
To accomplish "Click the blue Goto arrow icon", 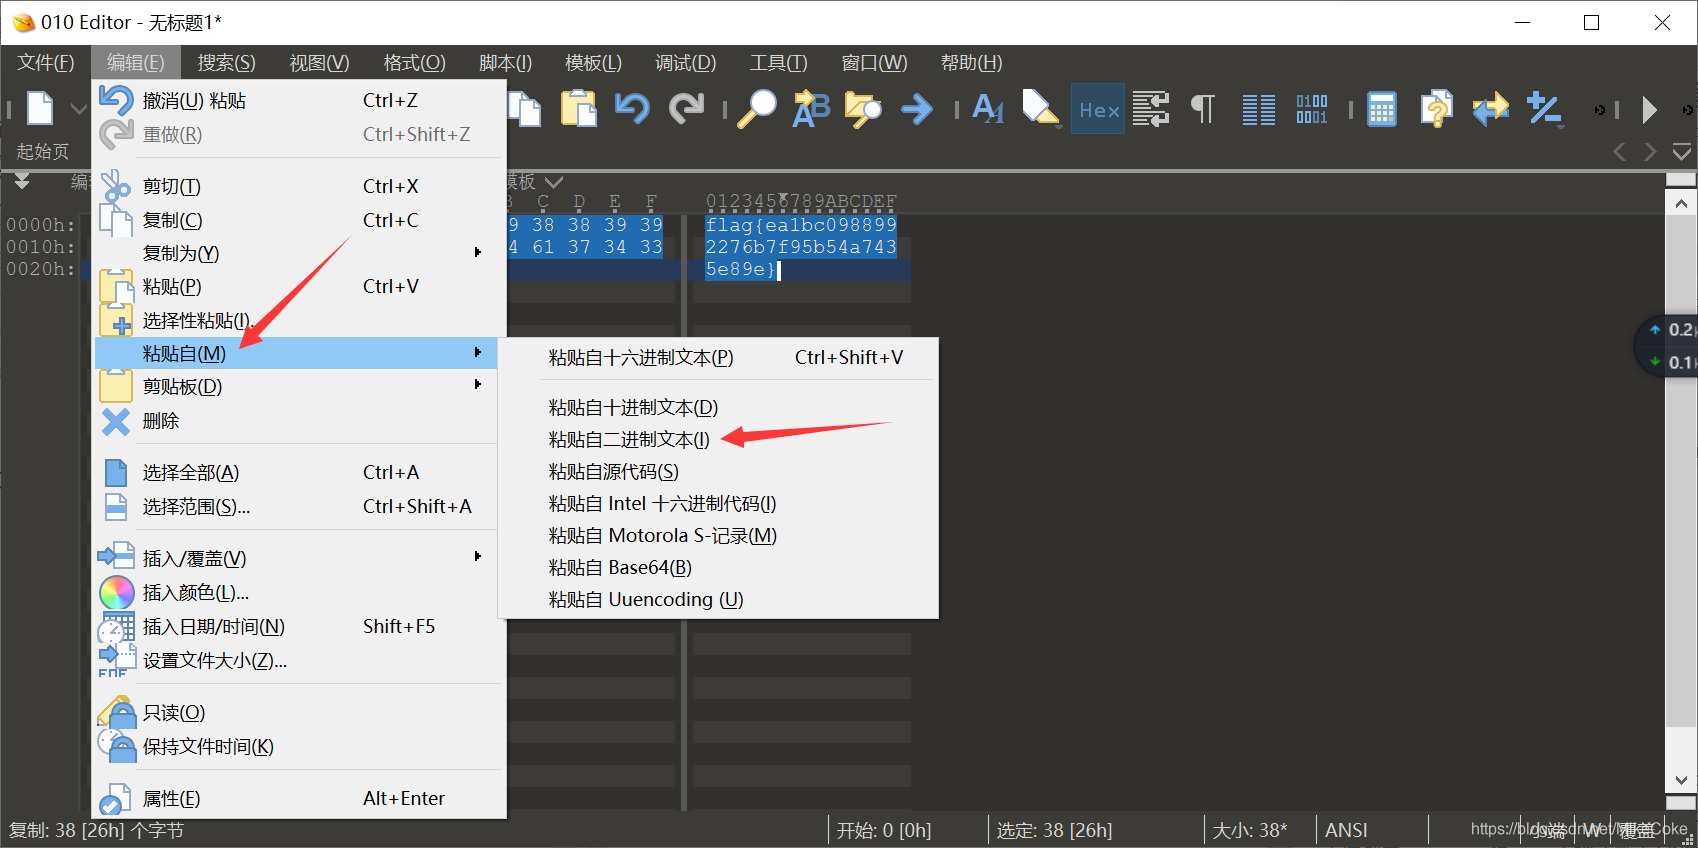I will pyautogui.click(x=916, y=108).
